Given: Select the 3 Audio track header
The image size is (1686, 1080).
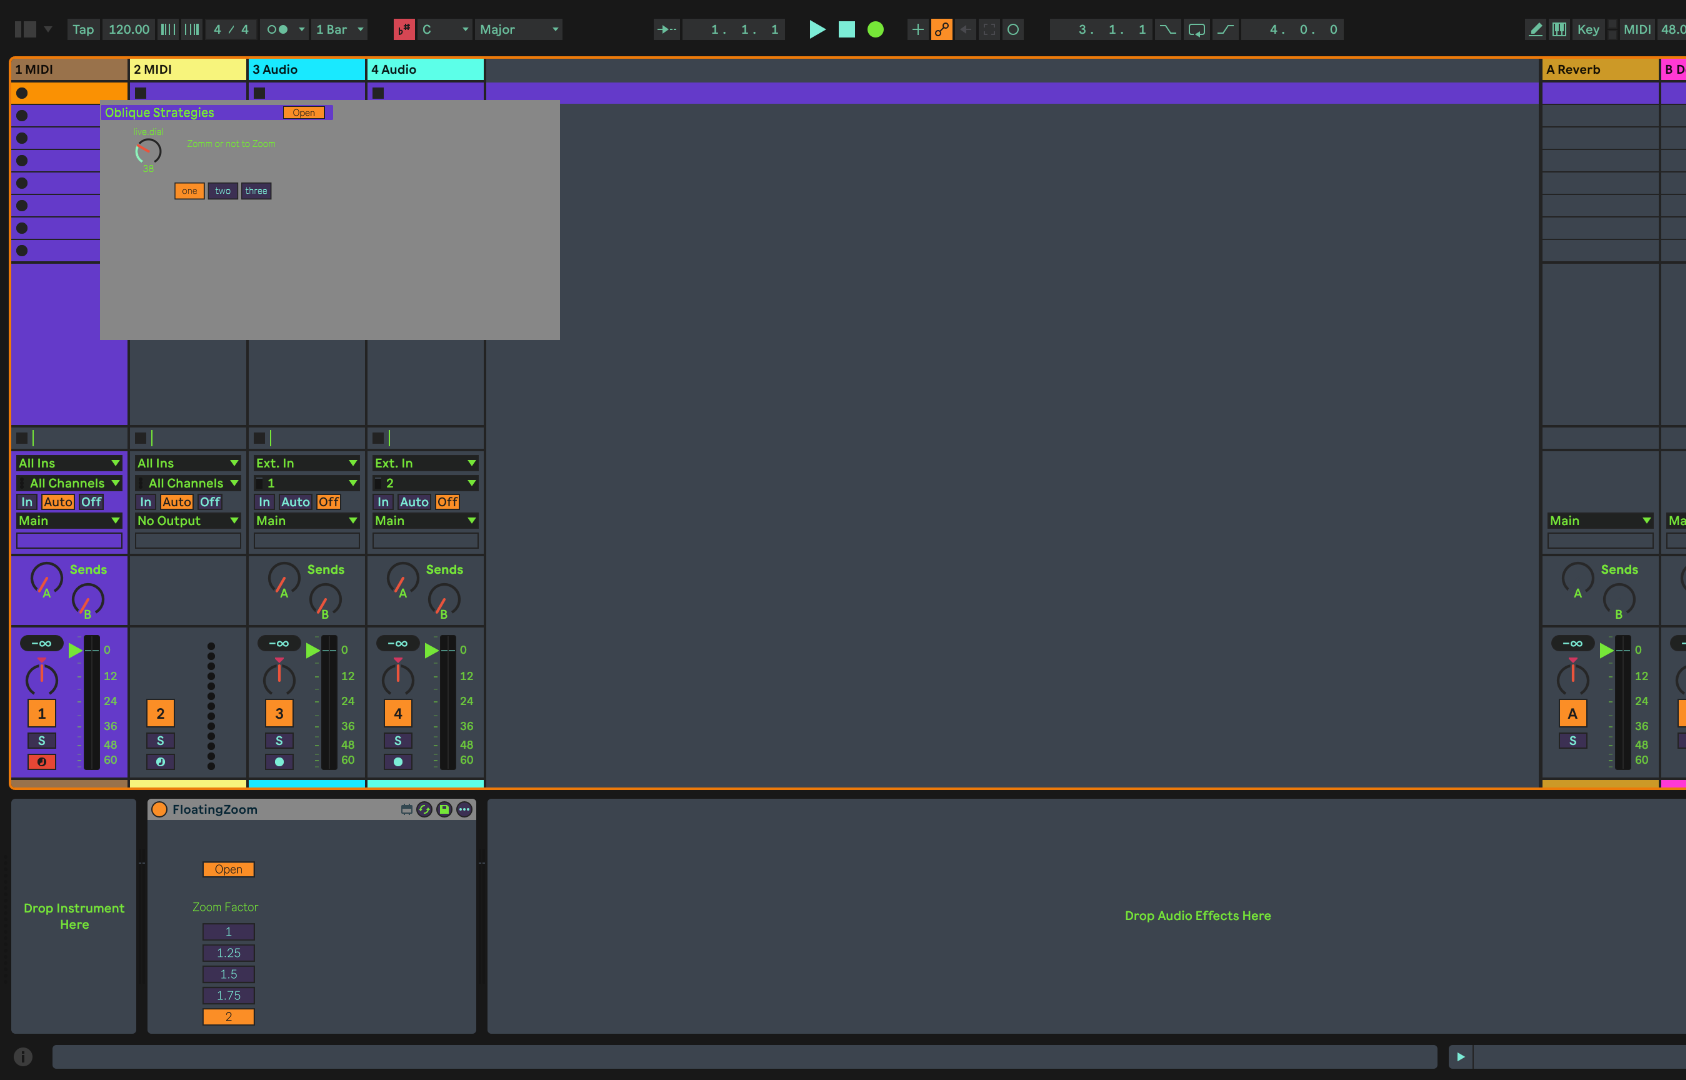Looking at the screenshot, I should point(306,70).
